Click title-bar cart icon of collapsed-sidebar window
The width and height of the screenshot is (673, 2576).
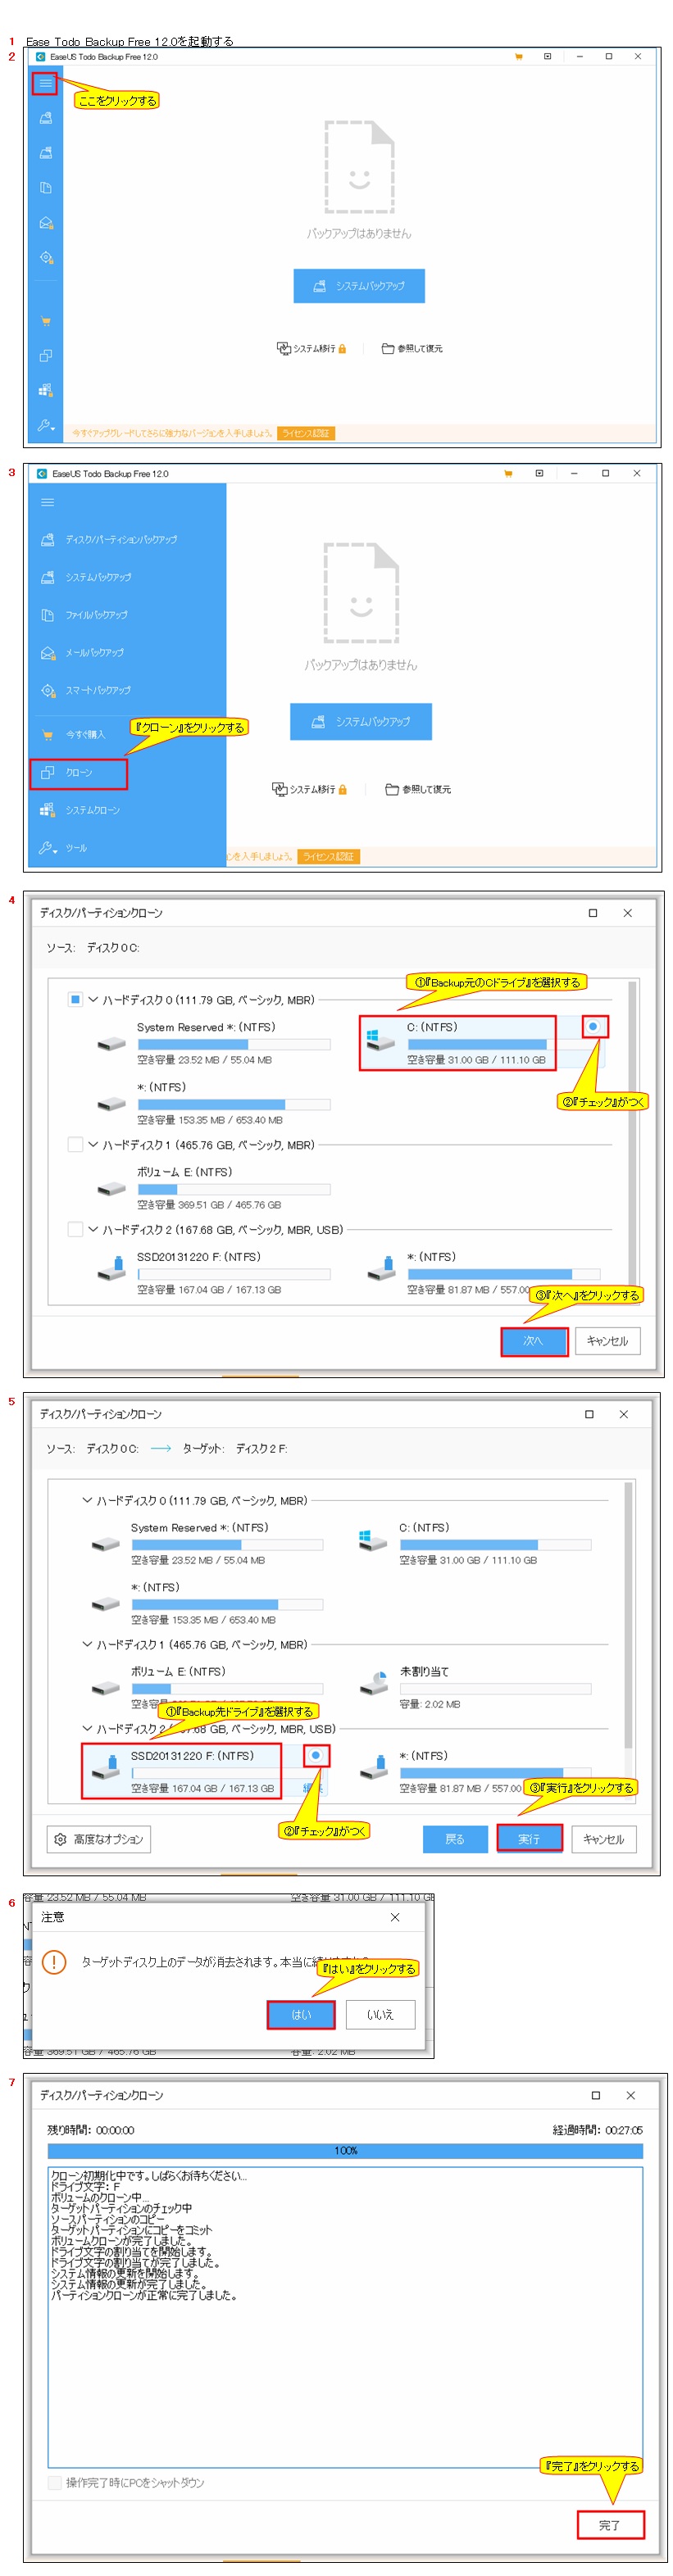518,57
